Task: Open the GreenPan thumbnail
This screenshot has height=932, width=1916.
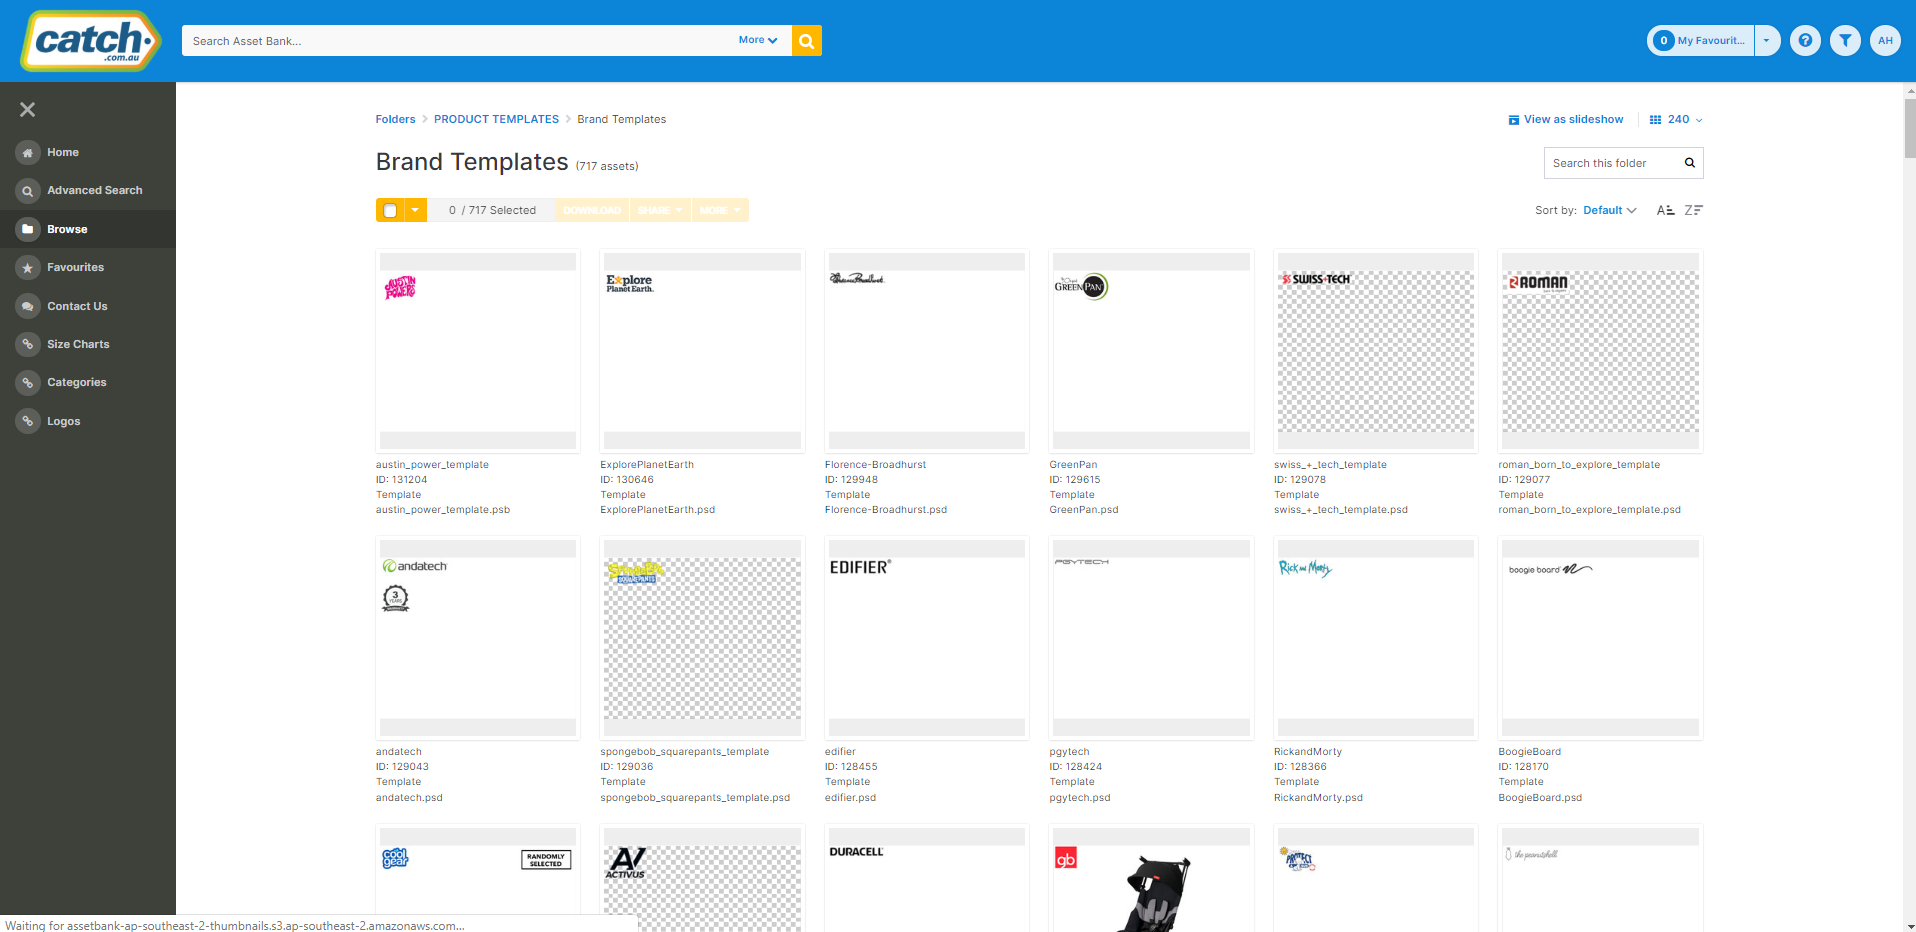Action: 1151,351
